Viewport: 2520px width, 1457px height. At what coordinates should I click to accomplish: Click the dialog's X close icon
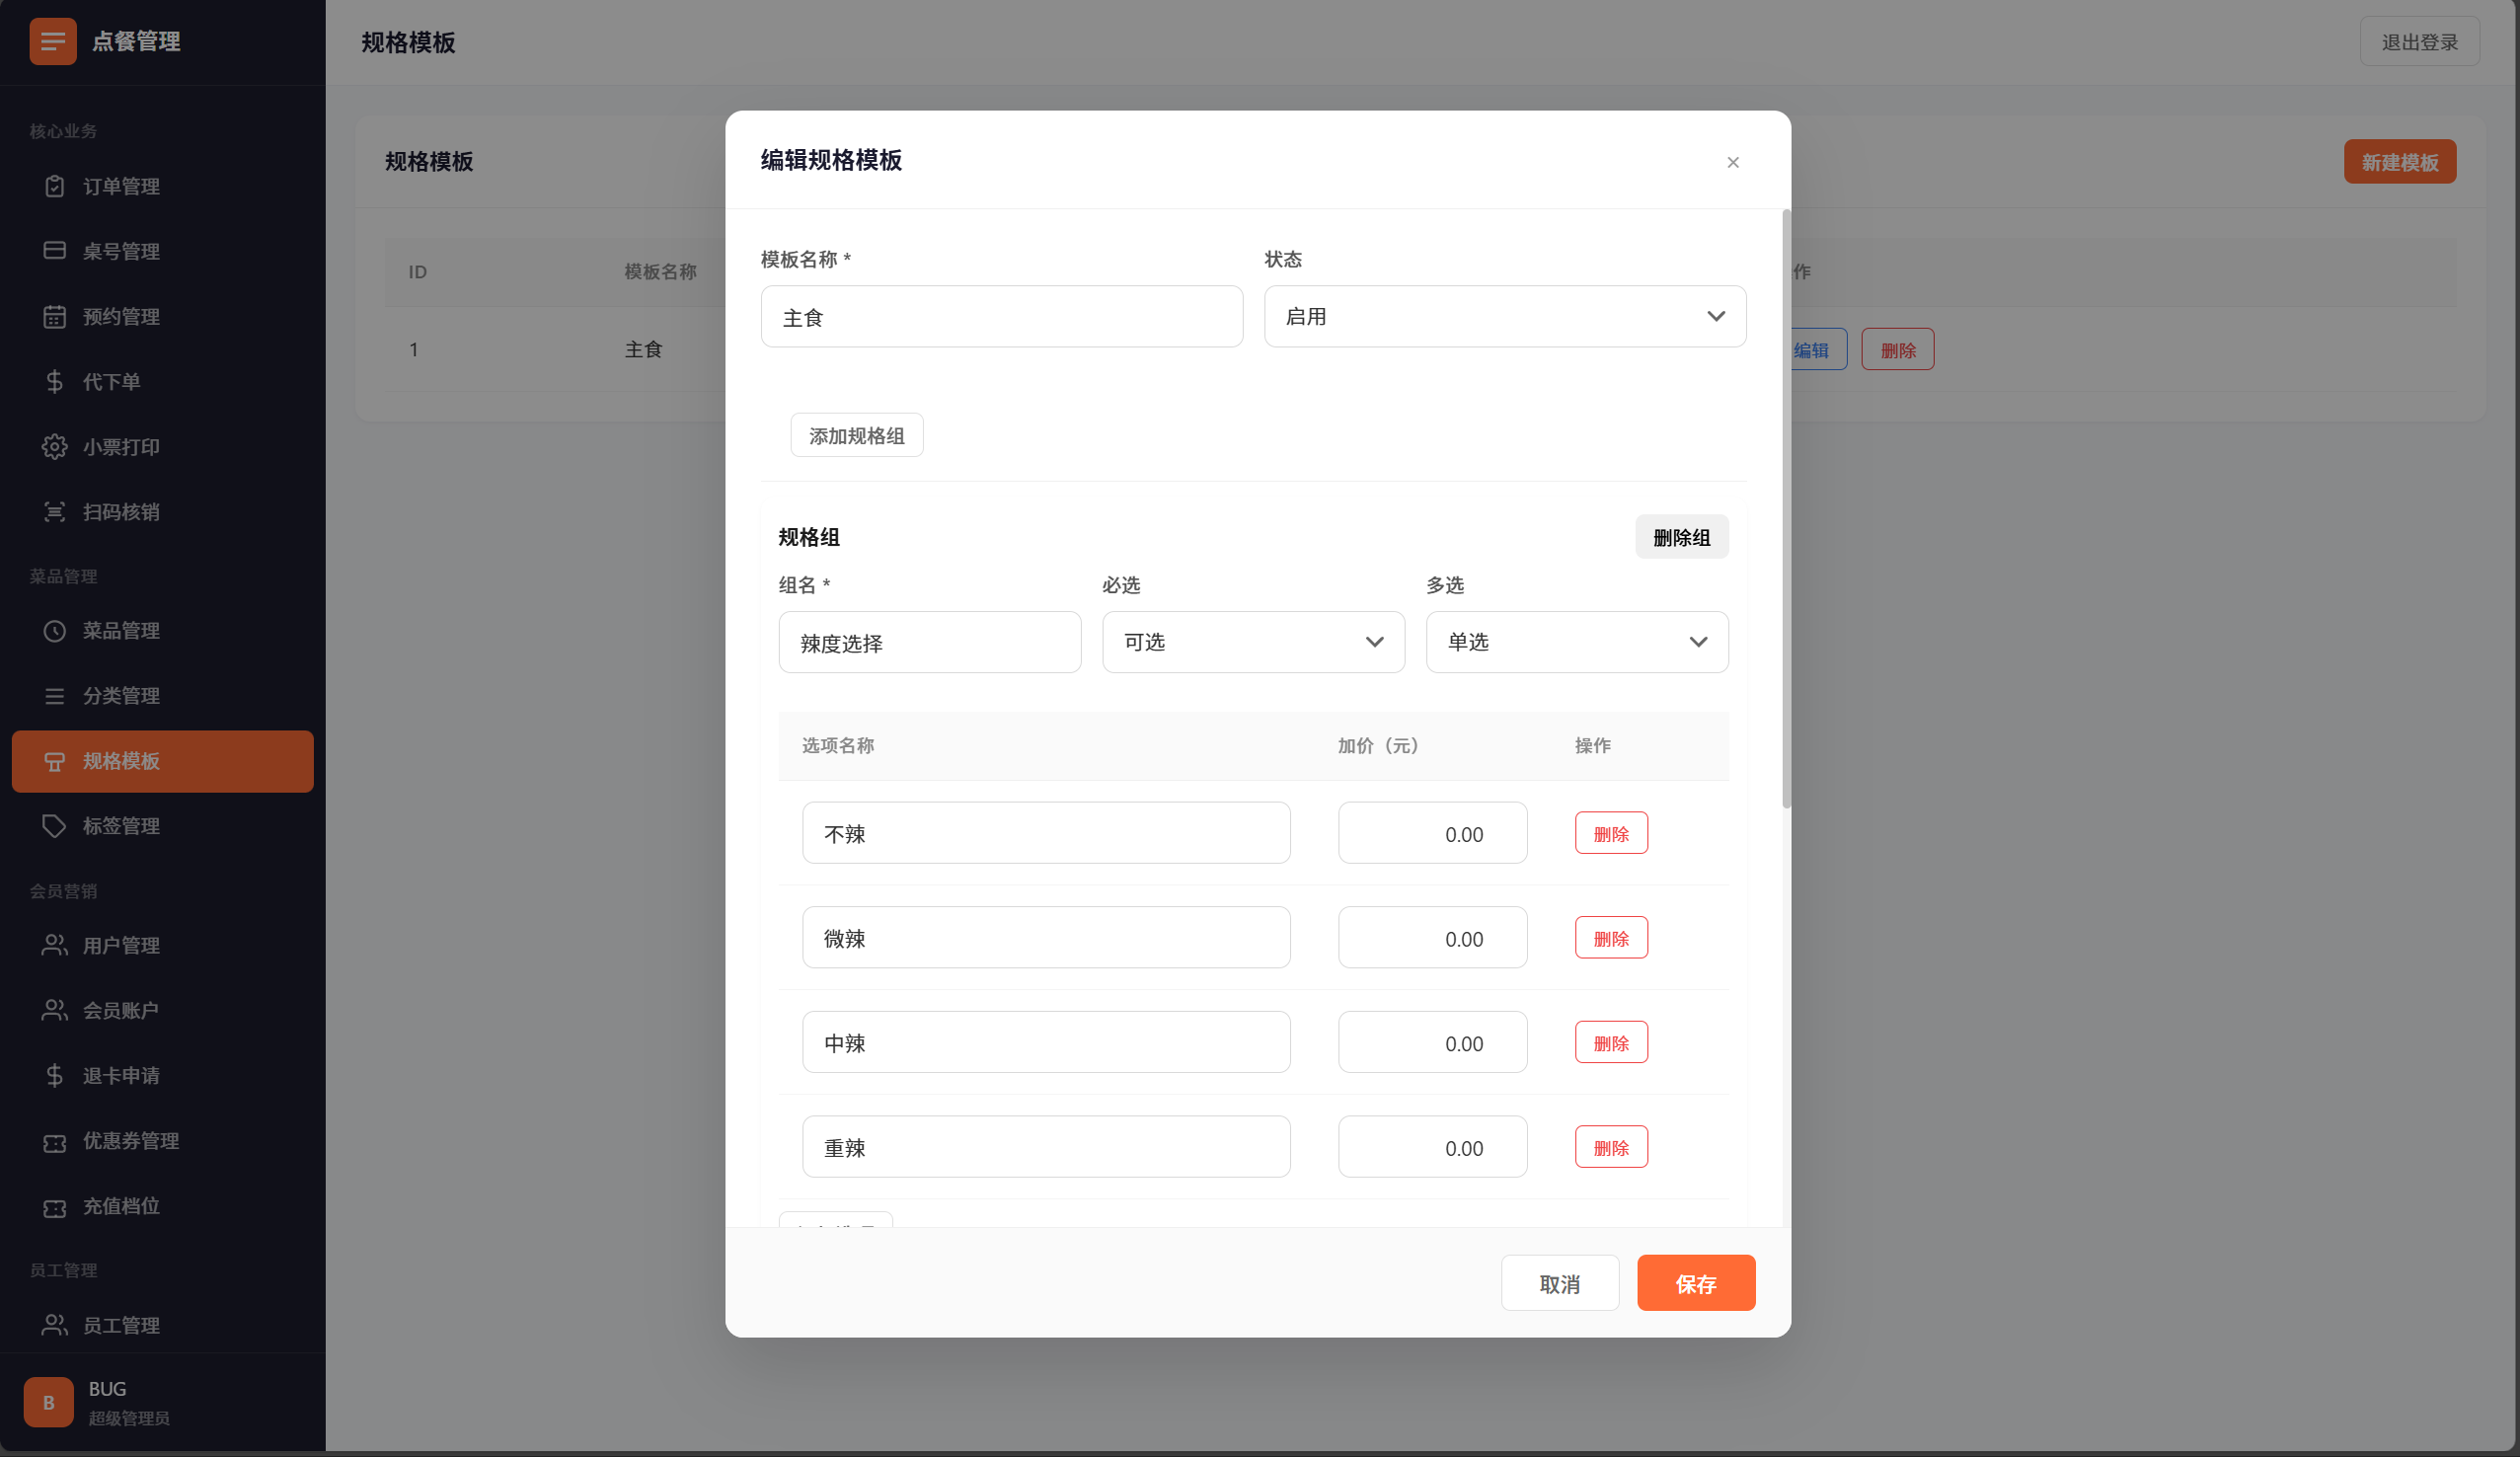point(1732,162)
